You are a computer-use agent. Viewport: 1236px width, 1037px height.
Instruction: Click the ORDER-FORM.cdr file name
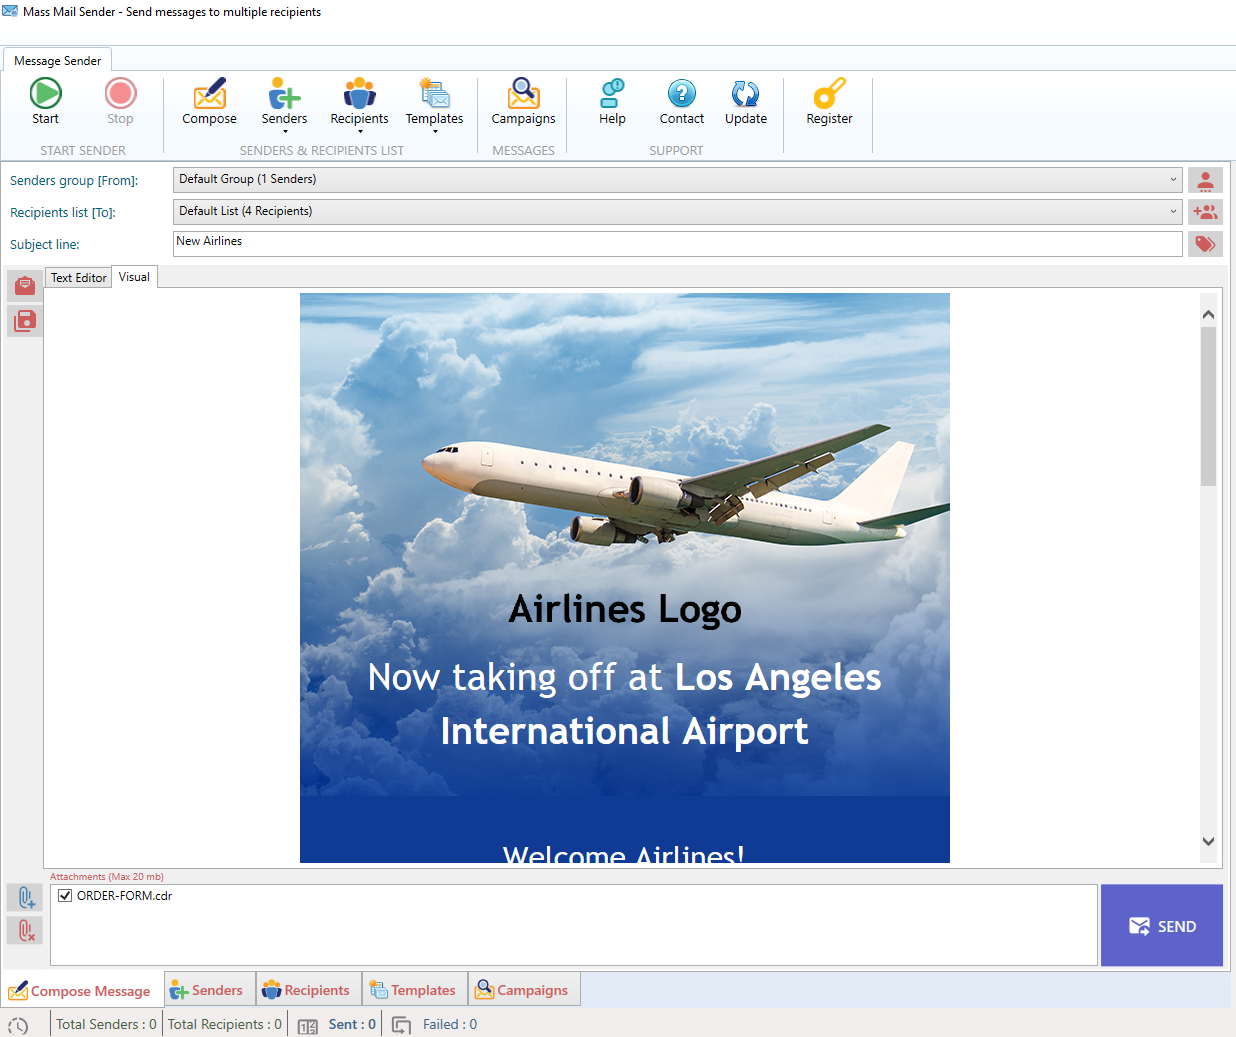pos(124,896)
